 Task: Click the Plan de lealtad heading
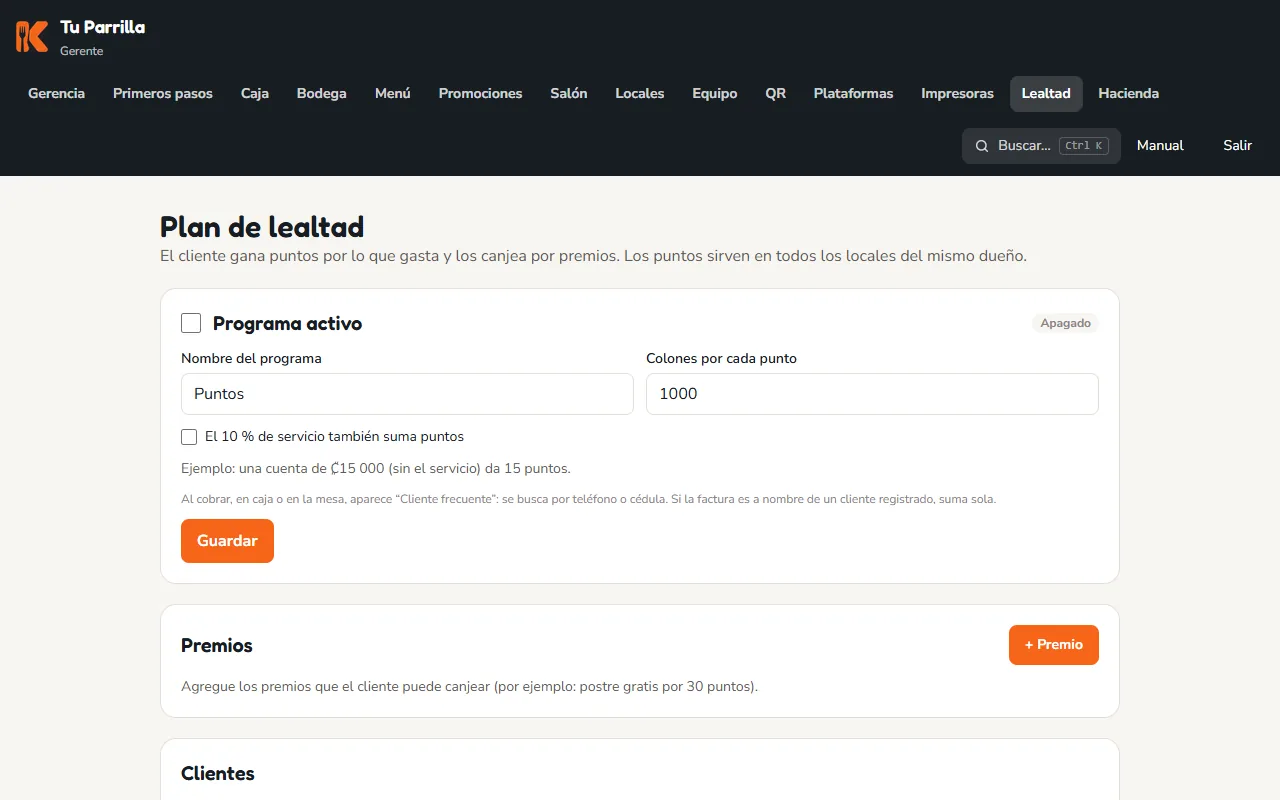pyautogui.click(x=262, y=227)
